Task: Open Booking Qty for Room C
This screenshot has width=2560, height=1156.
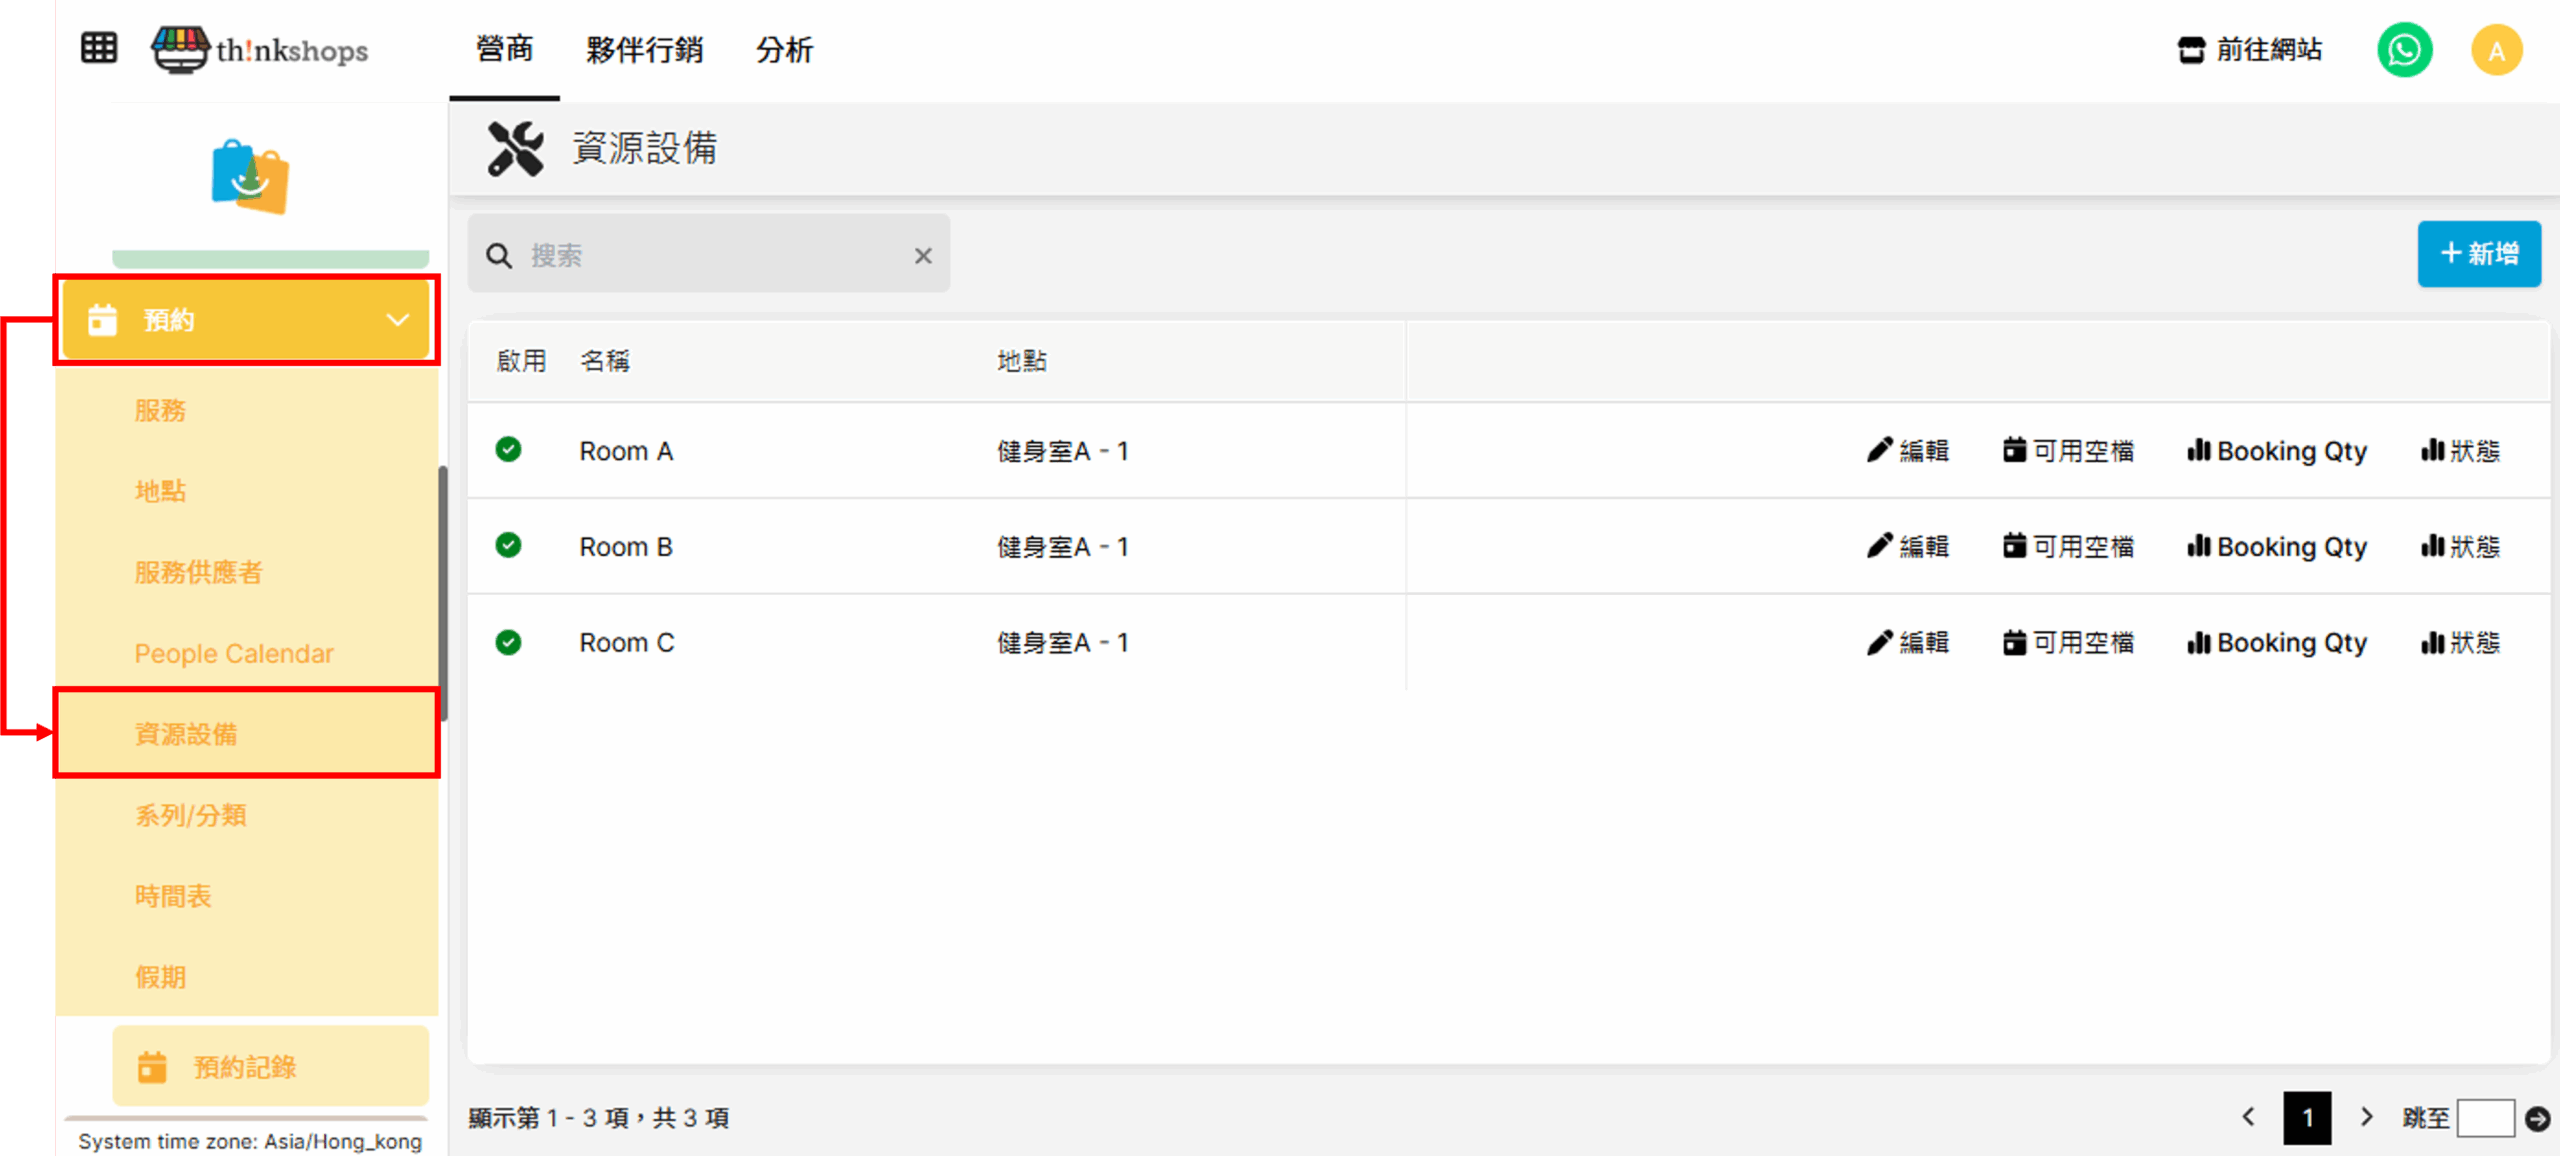Action: [x=2277, y=643]
